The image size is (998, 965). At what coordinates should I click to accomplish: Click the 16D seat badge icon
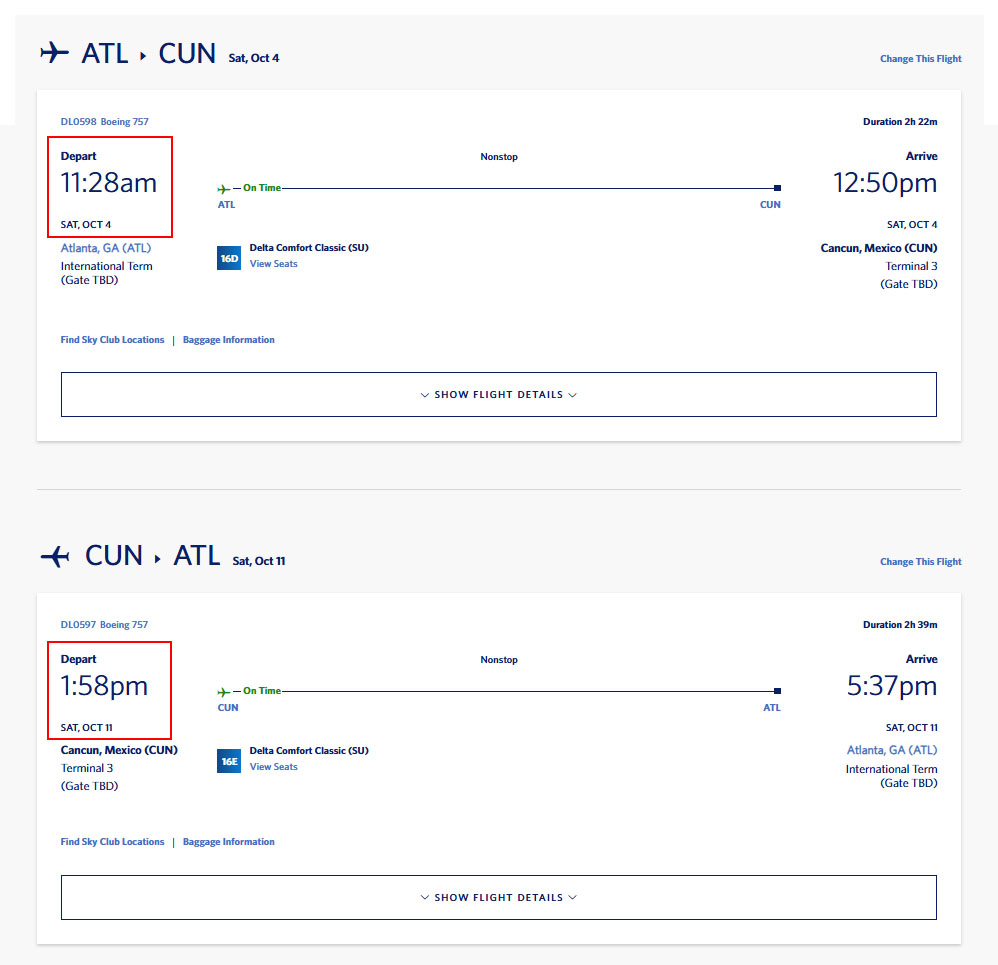[x=229, y=258]
